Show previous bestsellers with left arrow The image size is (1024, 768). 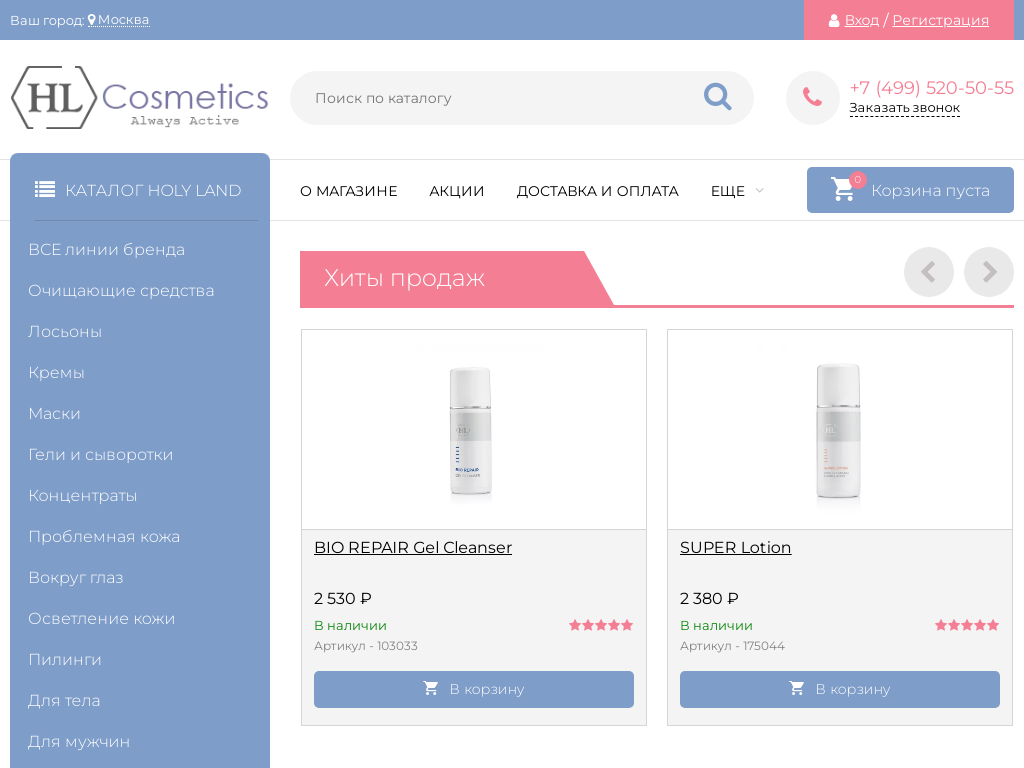point(929,272)
